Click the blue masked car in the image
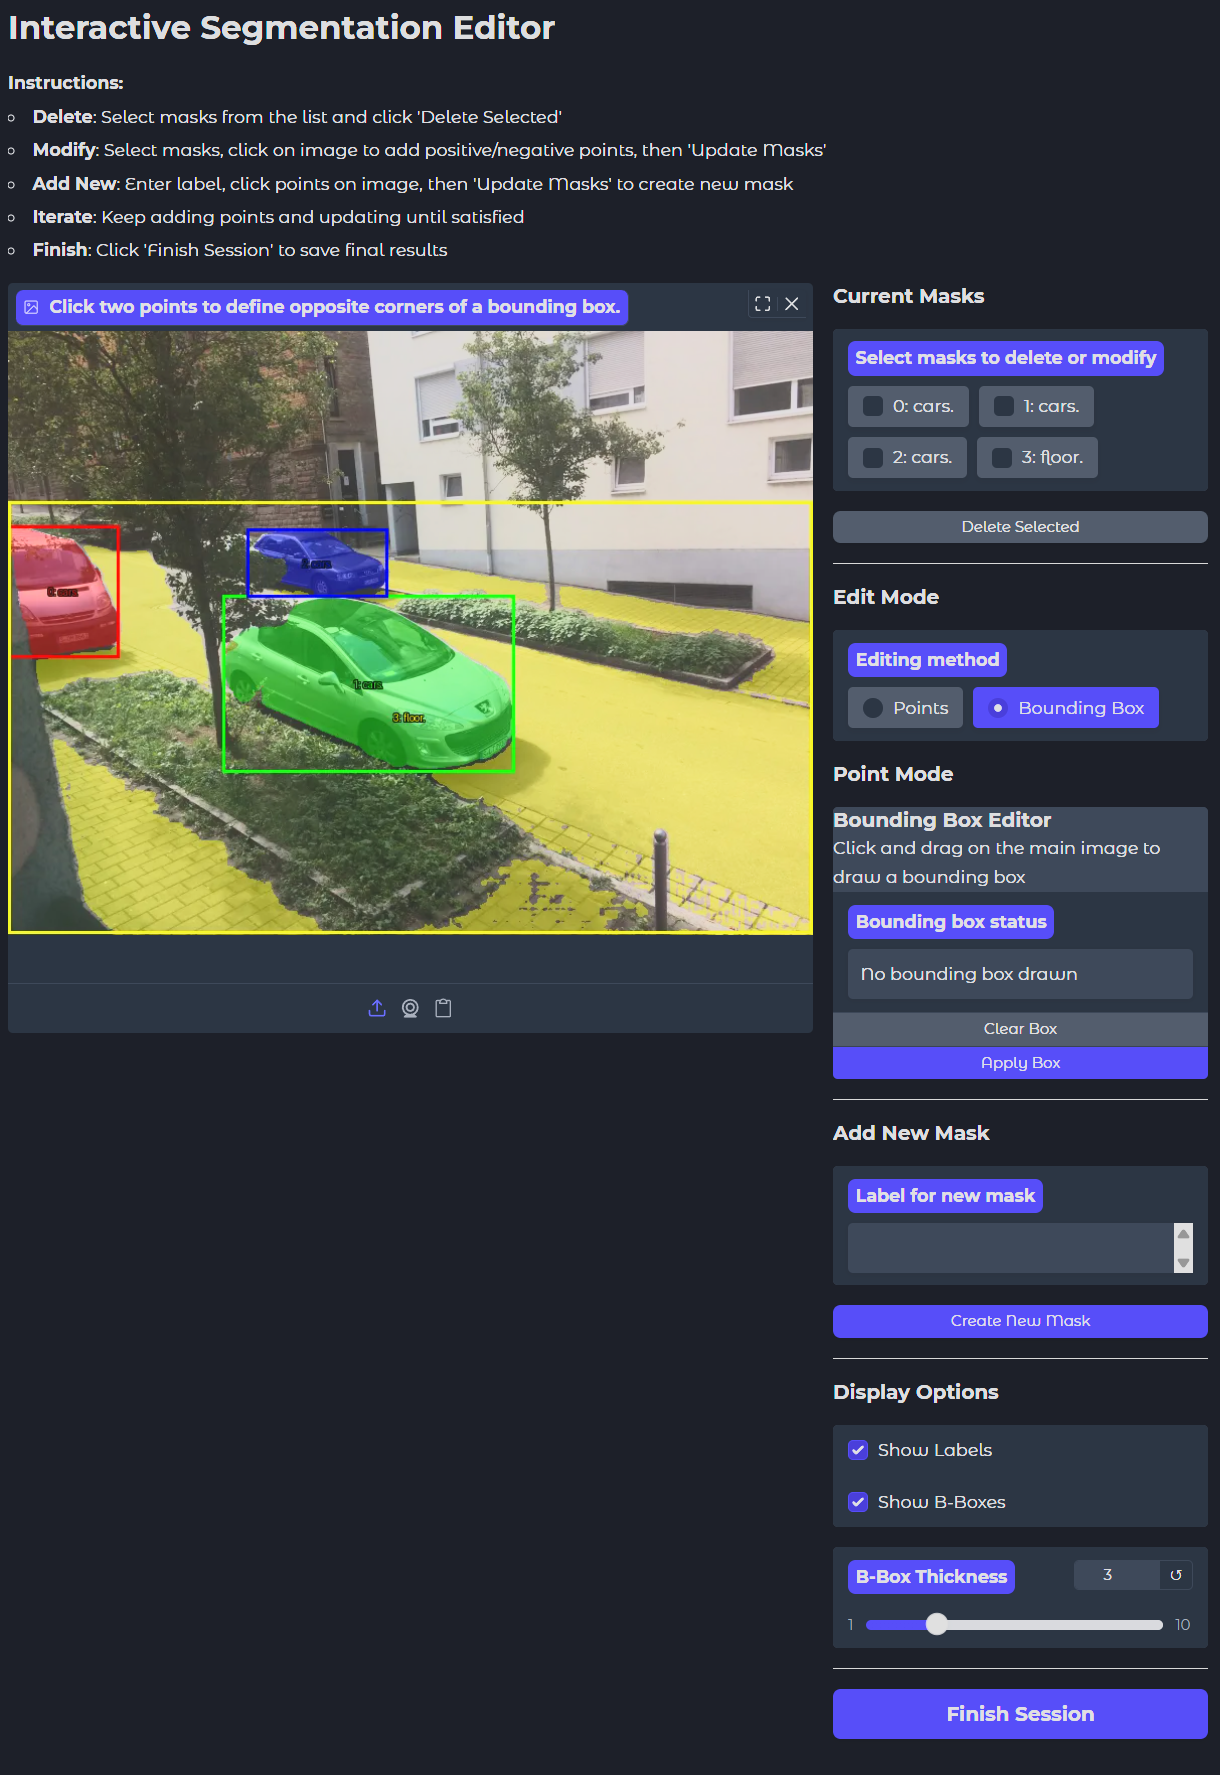 tap(318, 562)
